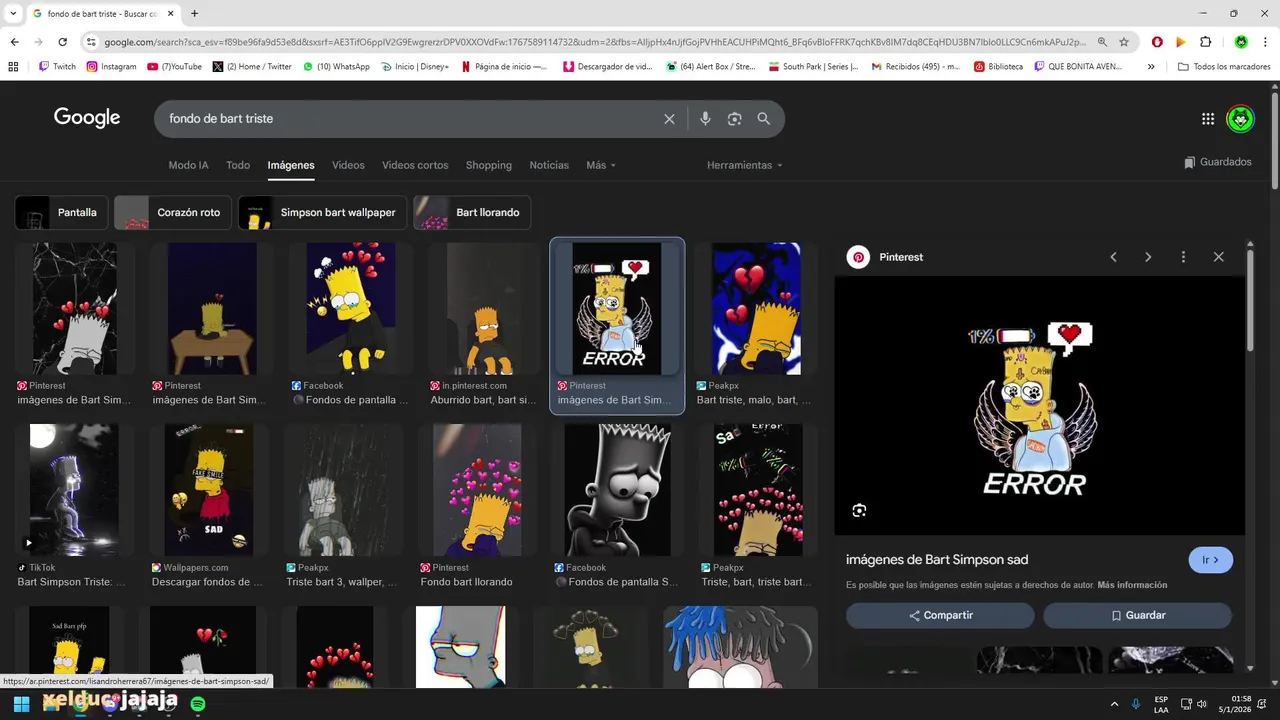Show more bookmarks with chevron
The height and width of the screenshot is (720, 1280).
(1151, 67)
